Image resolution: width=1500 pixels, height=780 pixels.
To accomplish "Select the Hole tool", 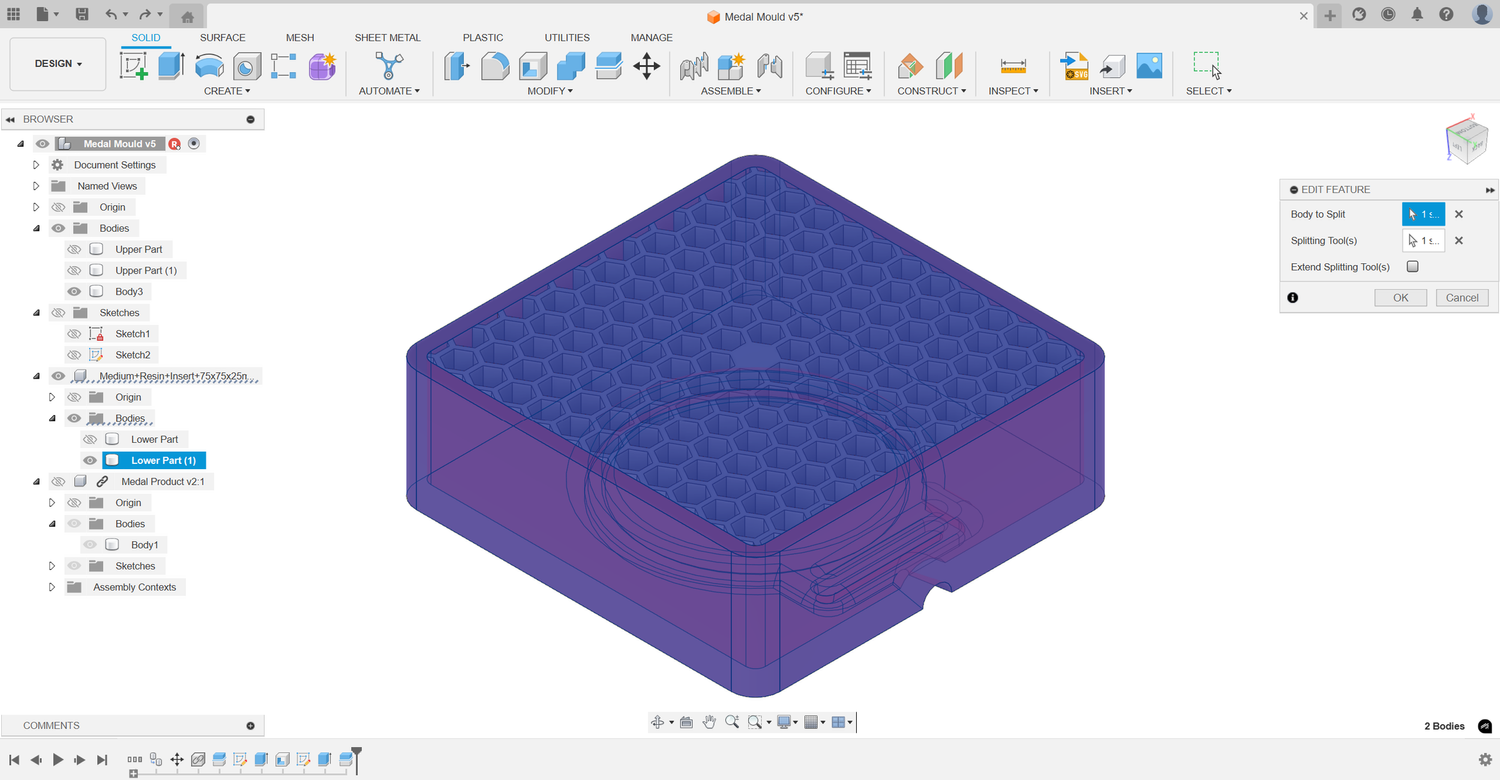I will coord(246,66).
